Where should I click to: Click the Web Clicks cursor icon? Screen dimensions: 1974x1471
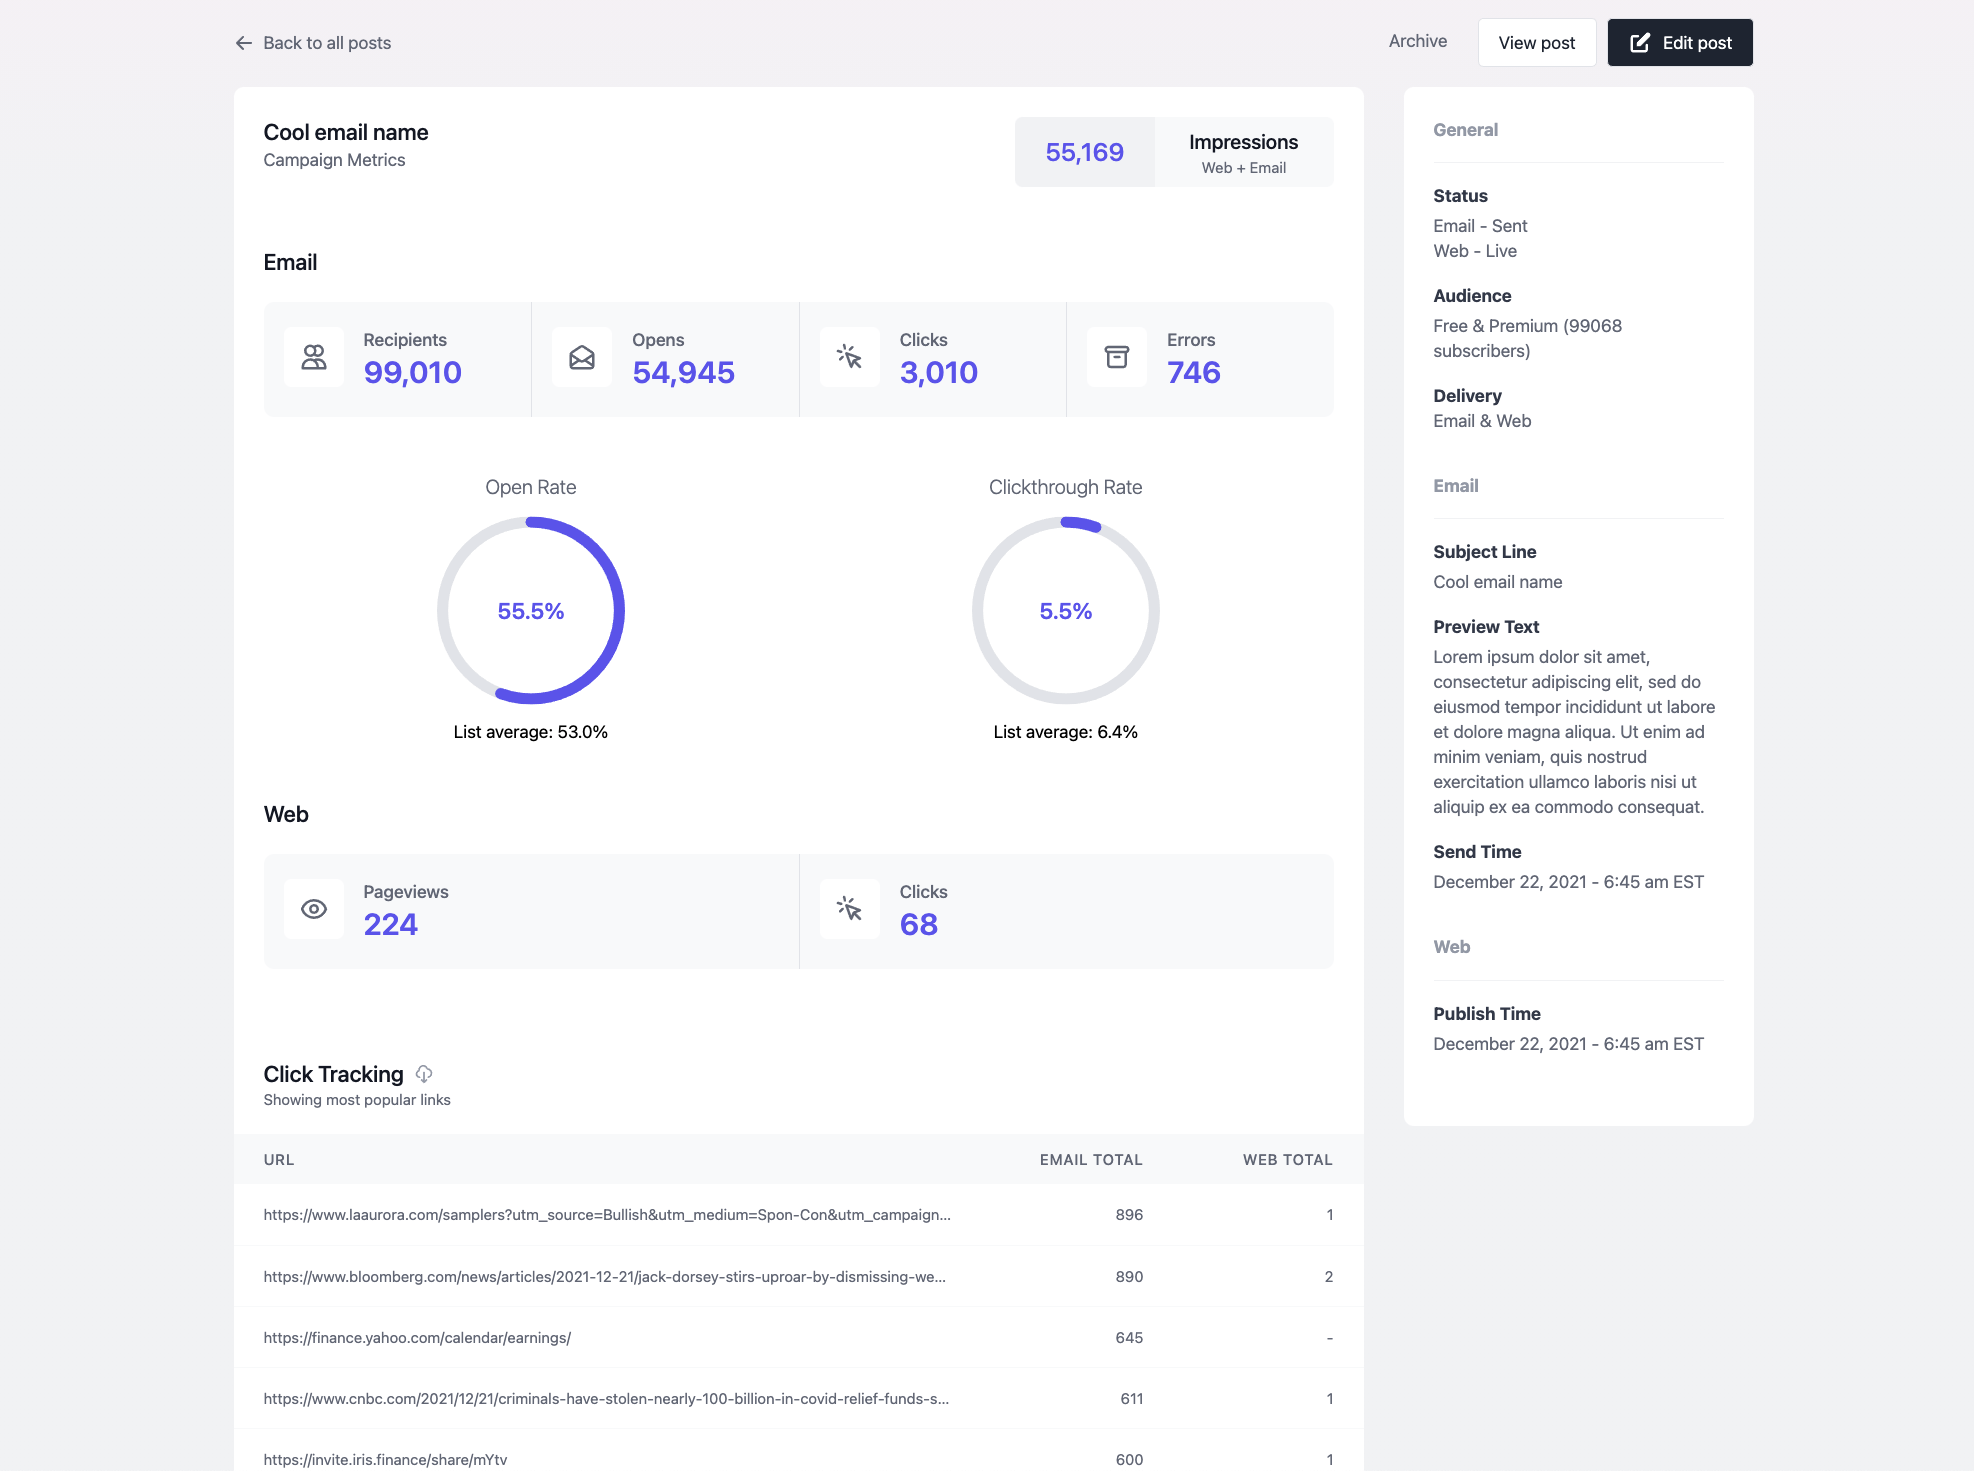(849, 909)
